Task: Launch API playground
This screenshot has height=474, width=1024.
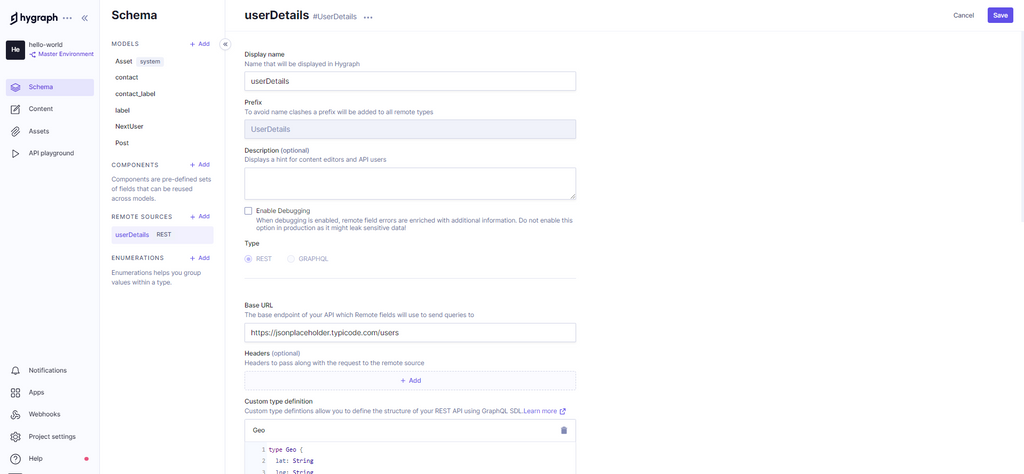Action: (x=50, y=153)
